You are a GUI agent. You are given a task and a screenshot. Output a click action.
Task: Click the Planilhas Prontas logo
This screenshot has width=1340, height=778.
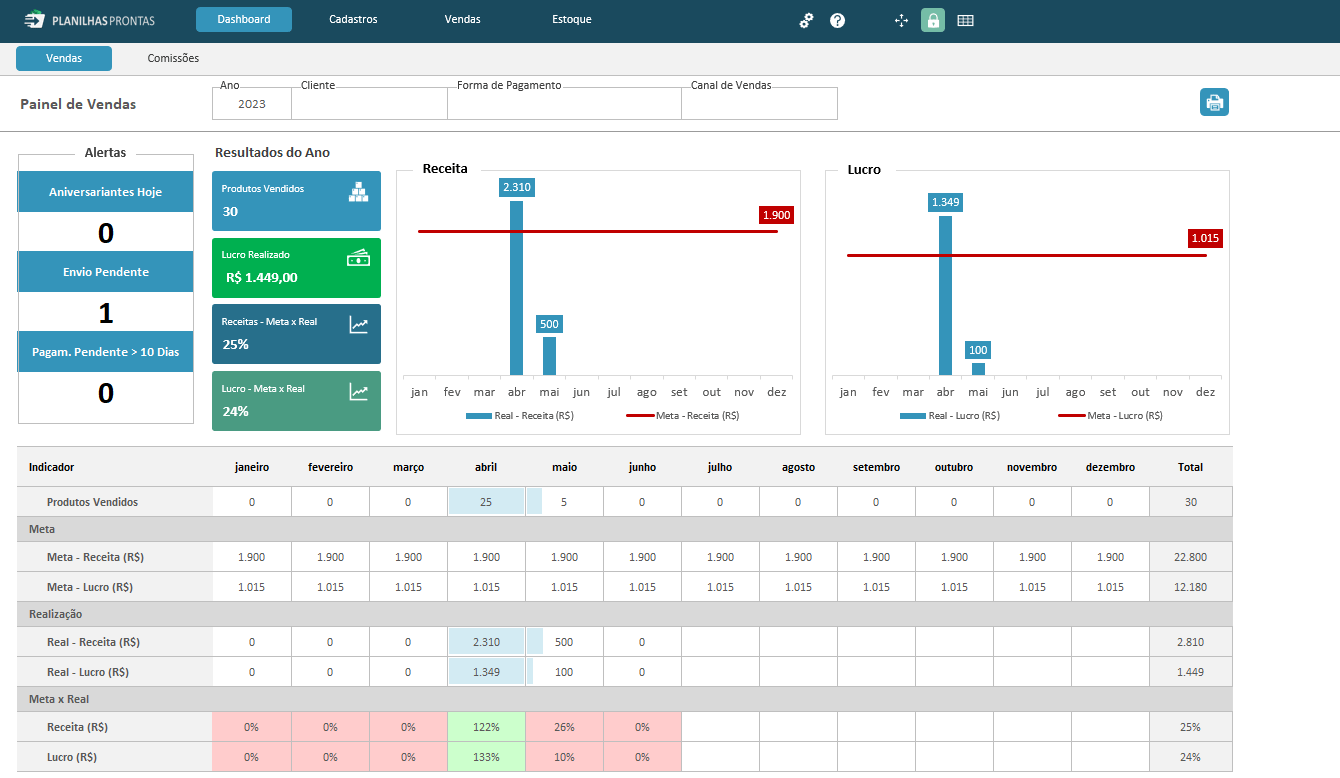[x=90, y=19]
